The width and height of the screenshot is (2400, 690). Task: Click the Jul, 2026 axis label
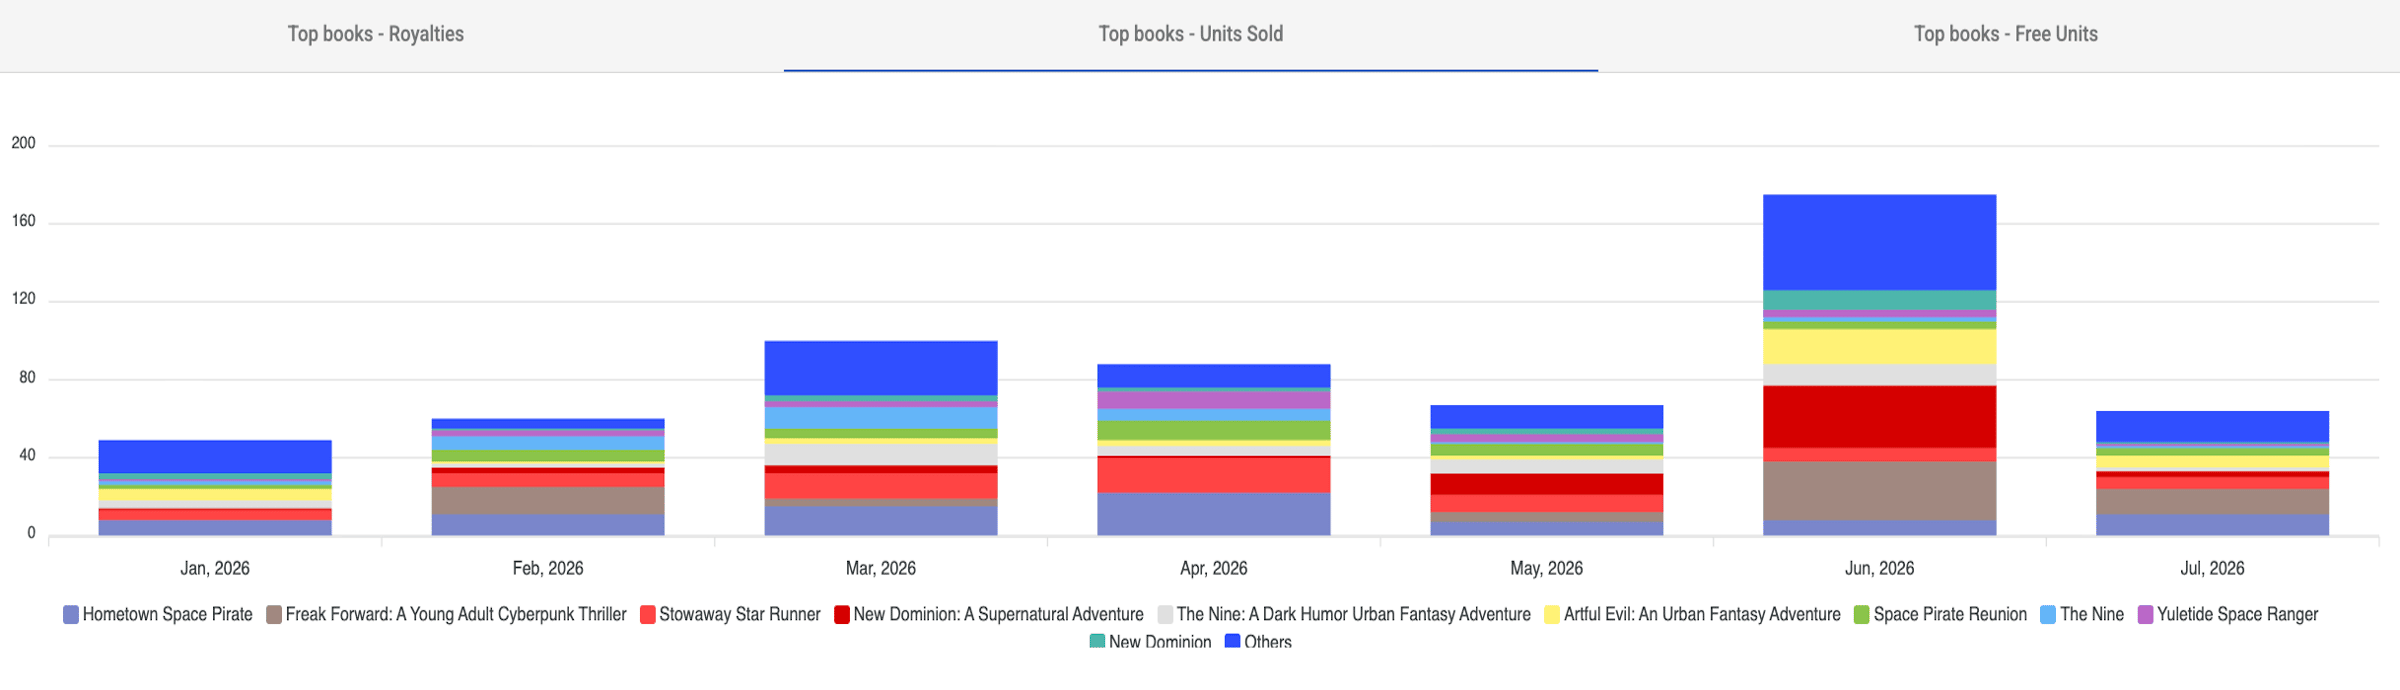2213,568
